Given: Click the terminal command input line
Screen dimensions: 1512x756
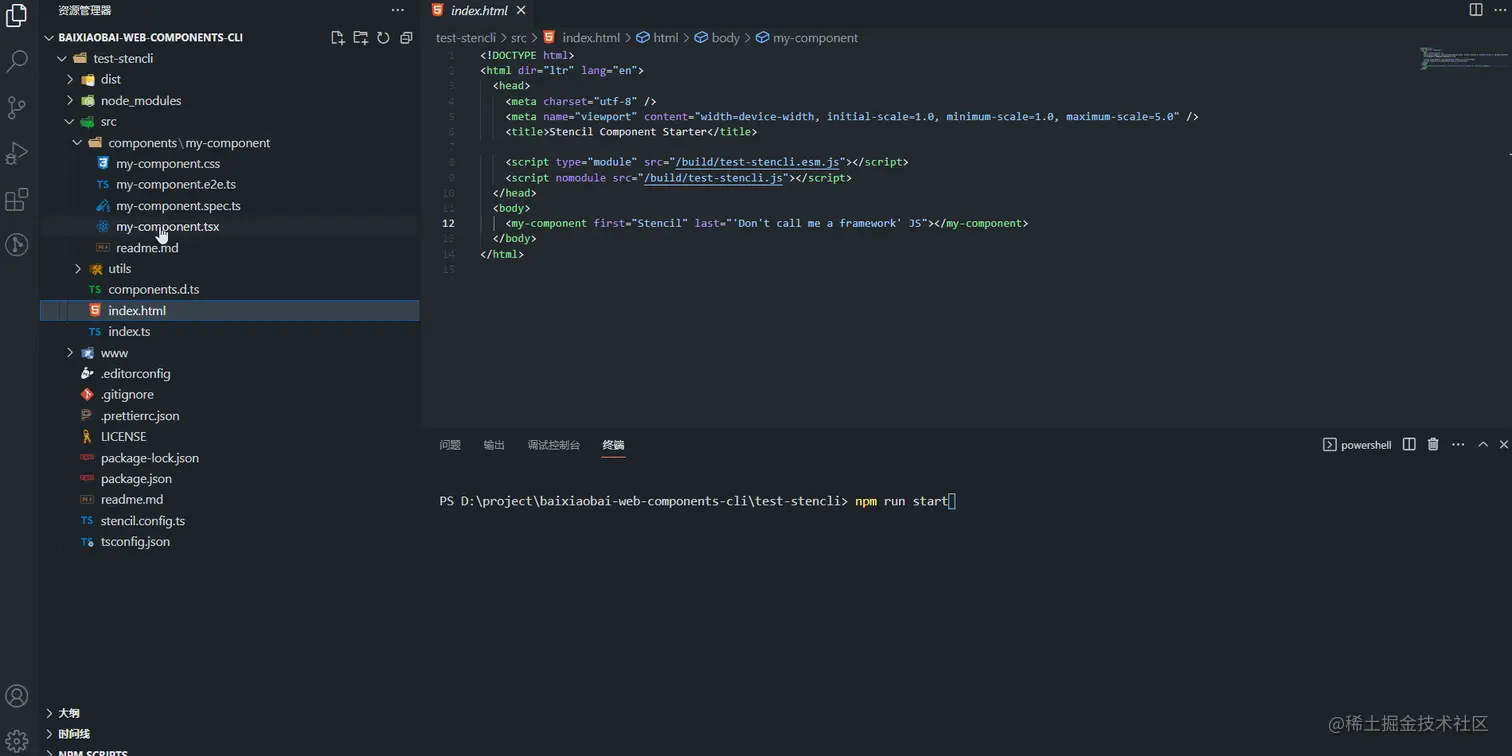Looking at the screenshot, I should pyautogui.click(x=698, y=501).
